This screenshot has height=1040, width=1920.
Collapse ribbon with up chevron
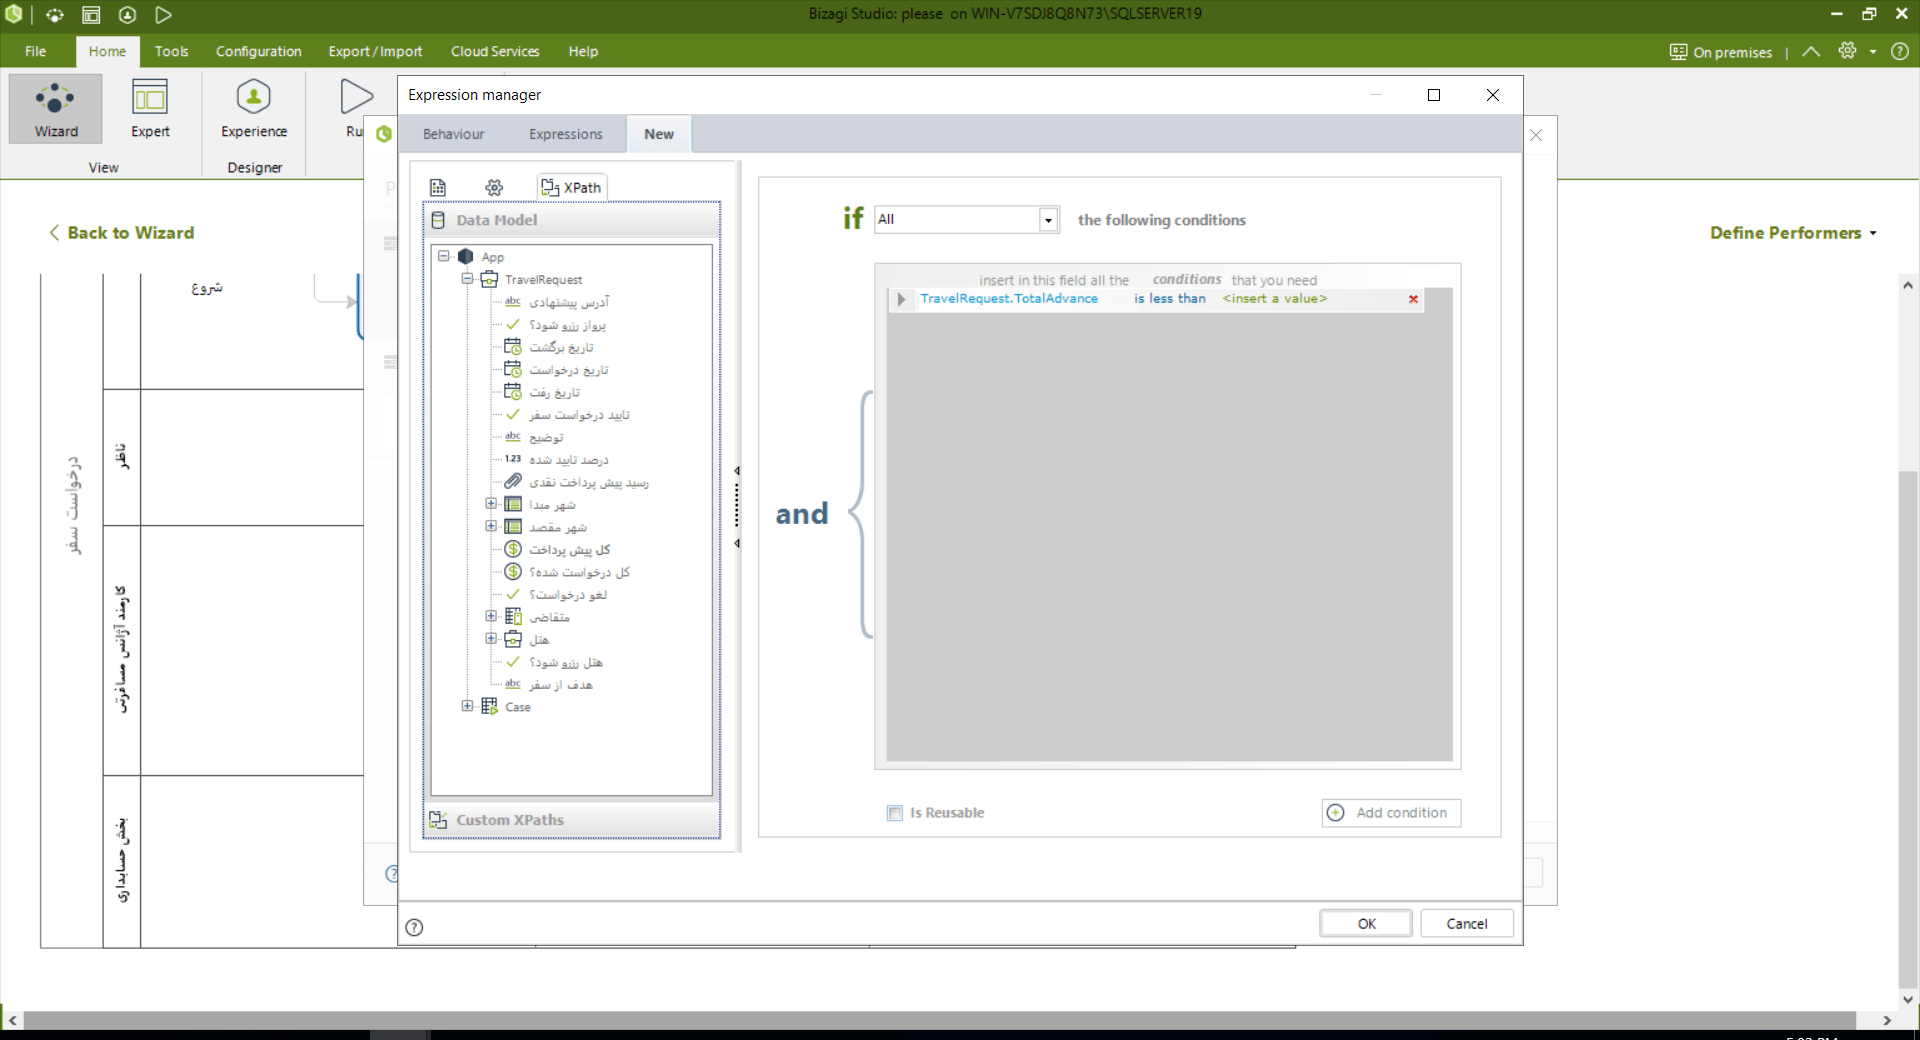[x=1811, y=51]
